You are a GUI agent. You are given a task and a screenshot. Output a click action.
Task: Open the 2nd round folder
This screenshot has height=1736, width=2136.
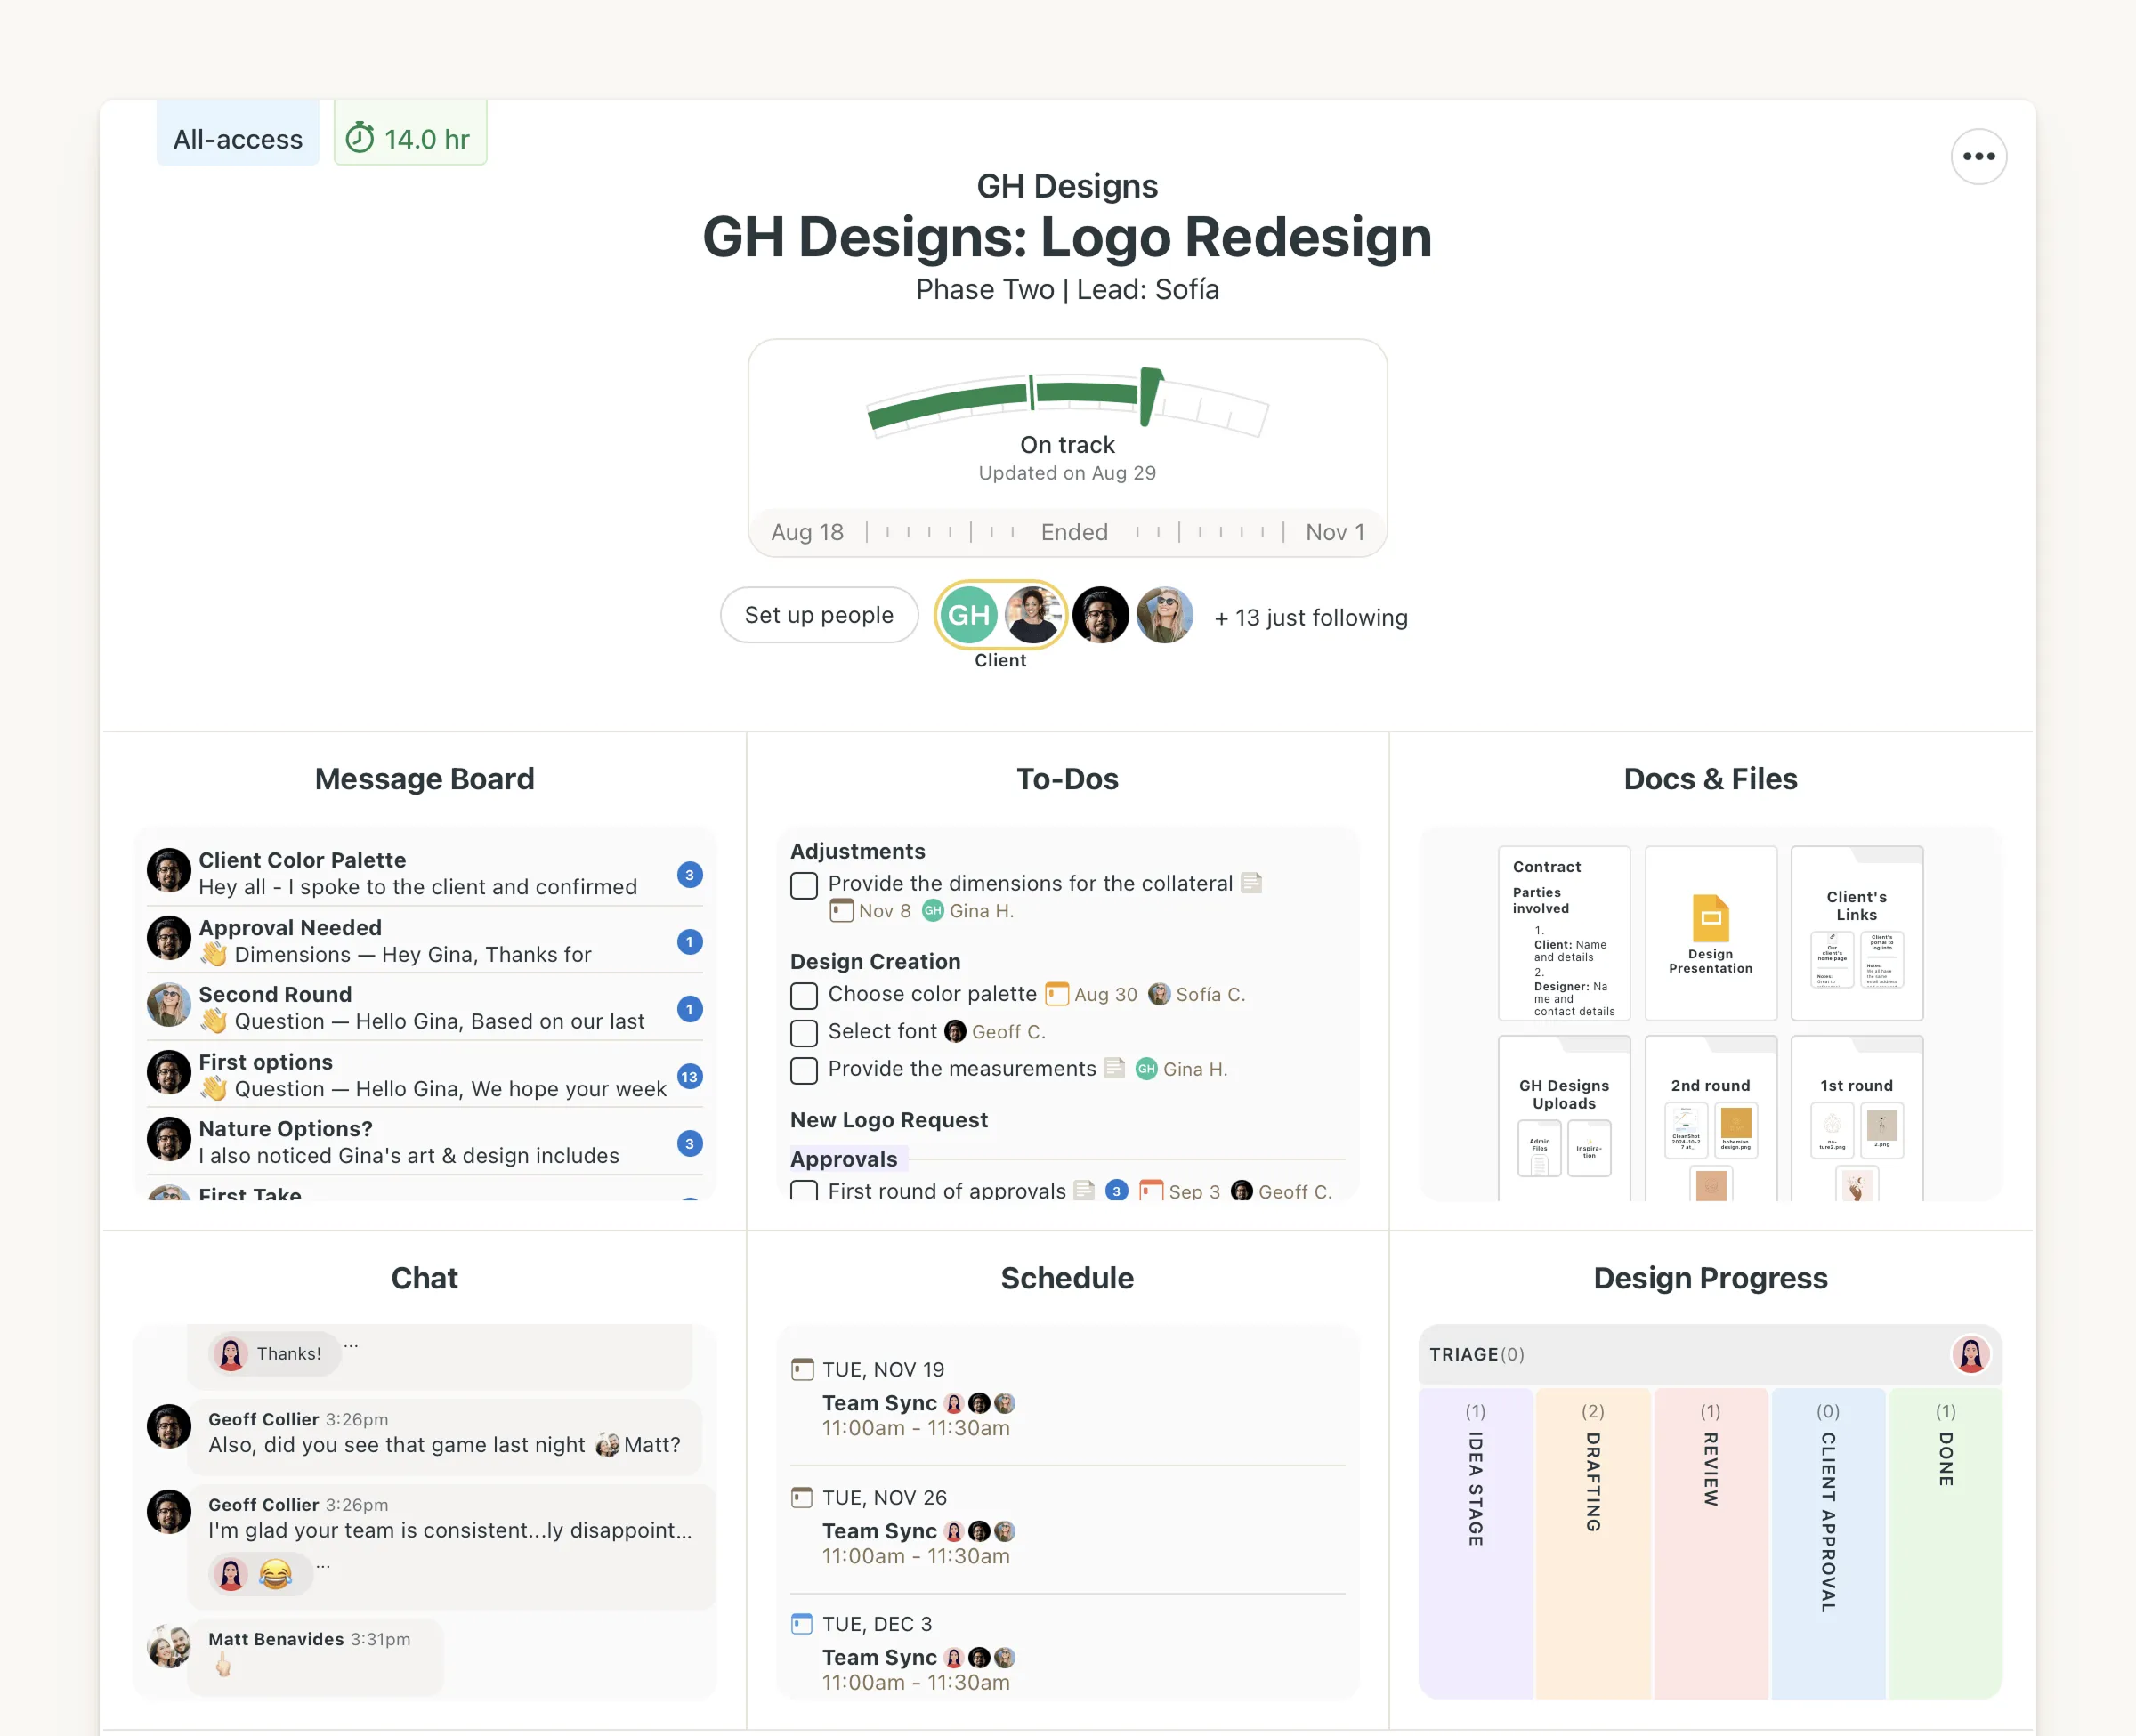1710,1118
